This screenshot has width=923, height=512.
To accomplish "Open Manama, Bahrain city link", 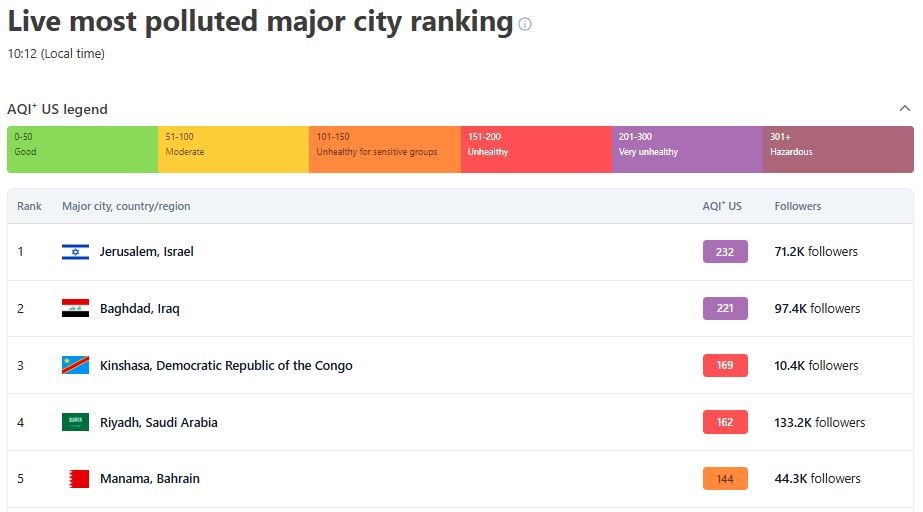I will tap(150, 478).
